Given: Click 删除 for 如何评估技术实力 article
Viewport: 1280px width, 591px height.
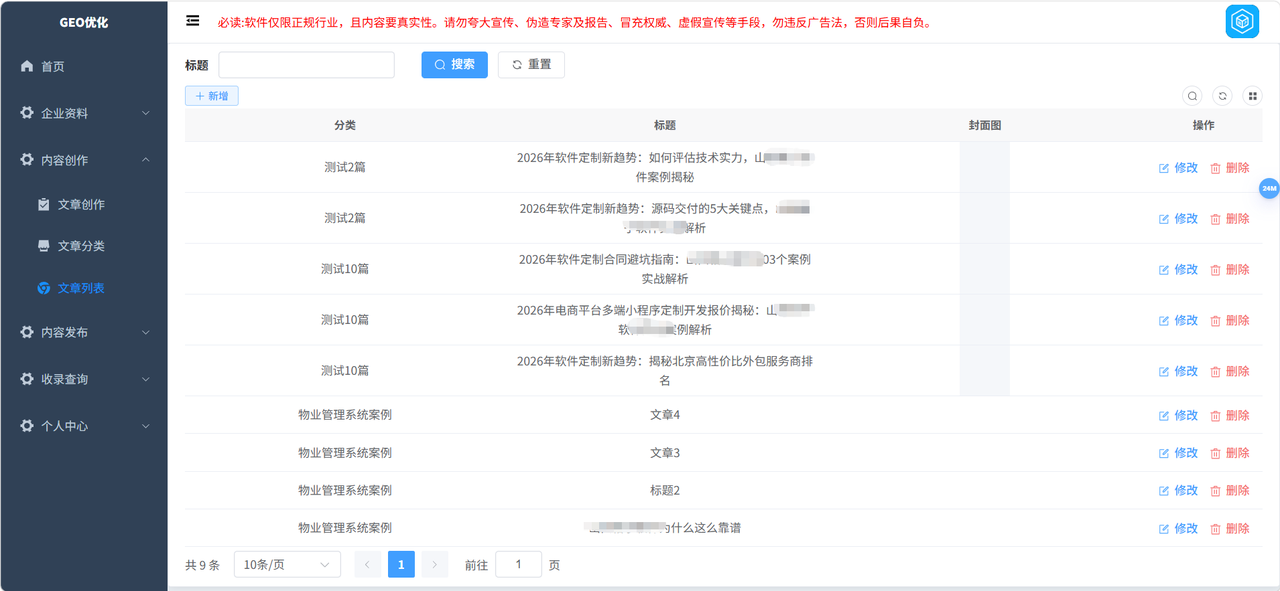Looking at the screenshot, I should [x=1230, y=168].
